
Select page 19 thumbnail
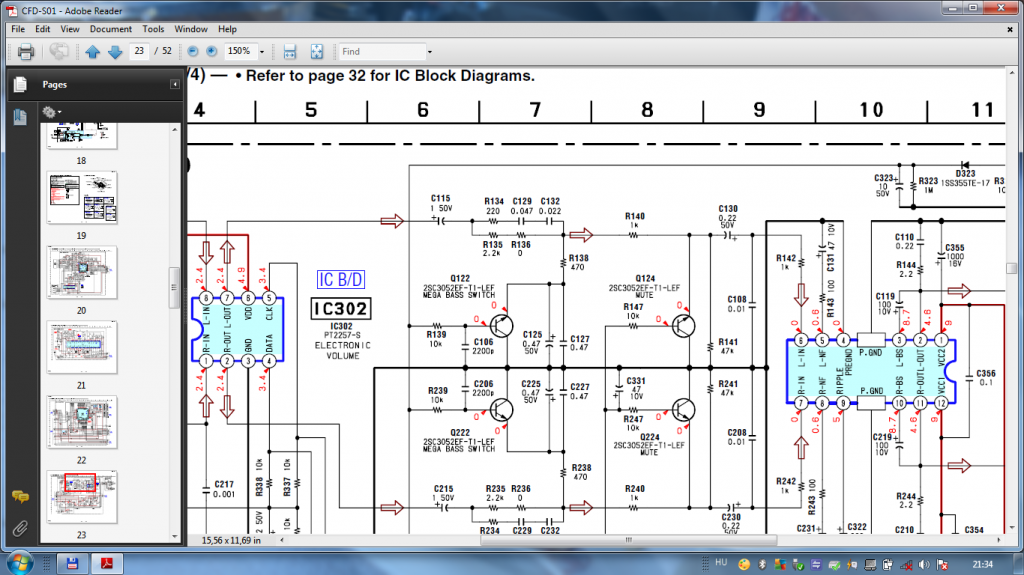pyautogui.click(x=82, y=198)
